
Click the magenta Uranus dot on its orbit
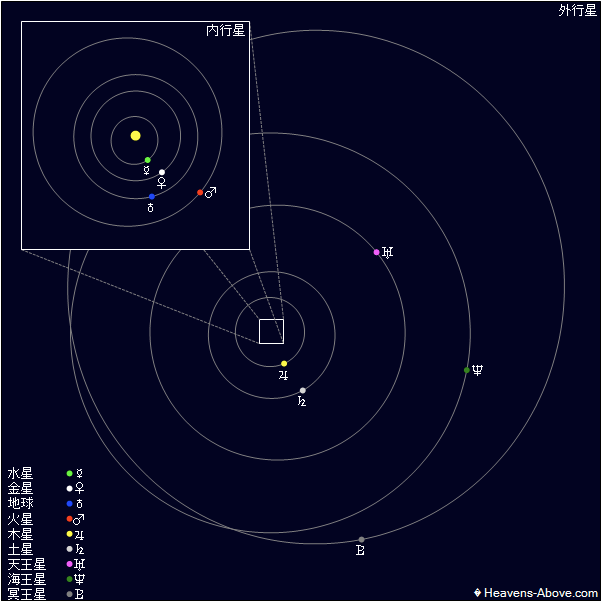coord(376,252)
